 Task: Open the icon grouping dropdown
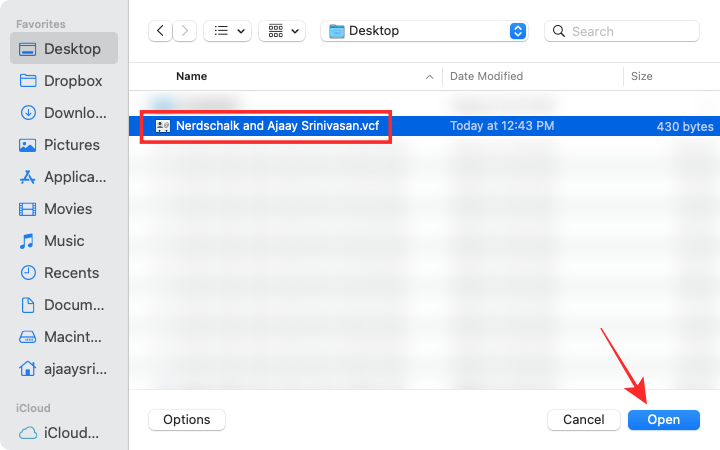[x=282, y=31]
